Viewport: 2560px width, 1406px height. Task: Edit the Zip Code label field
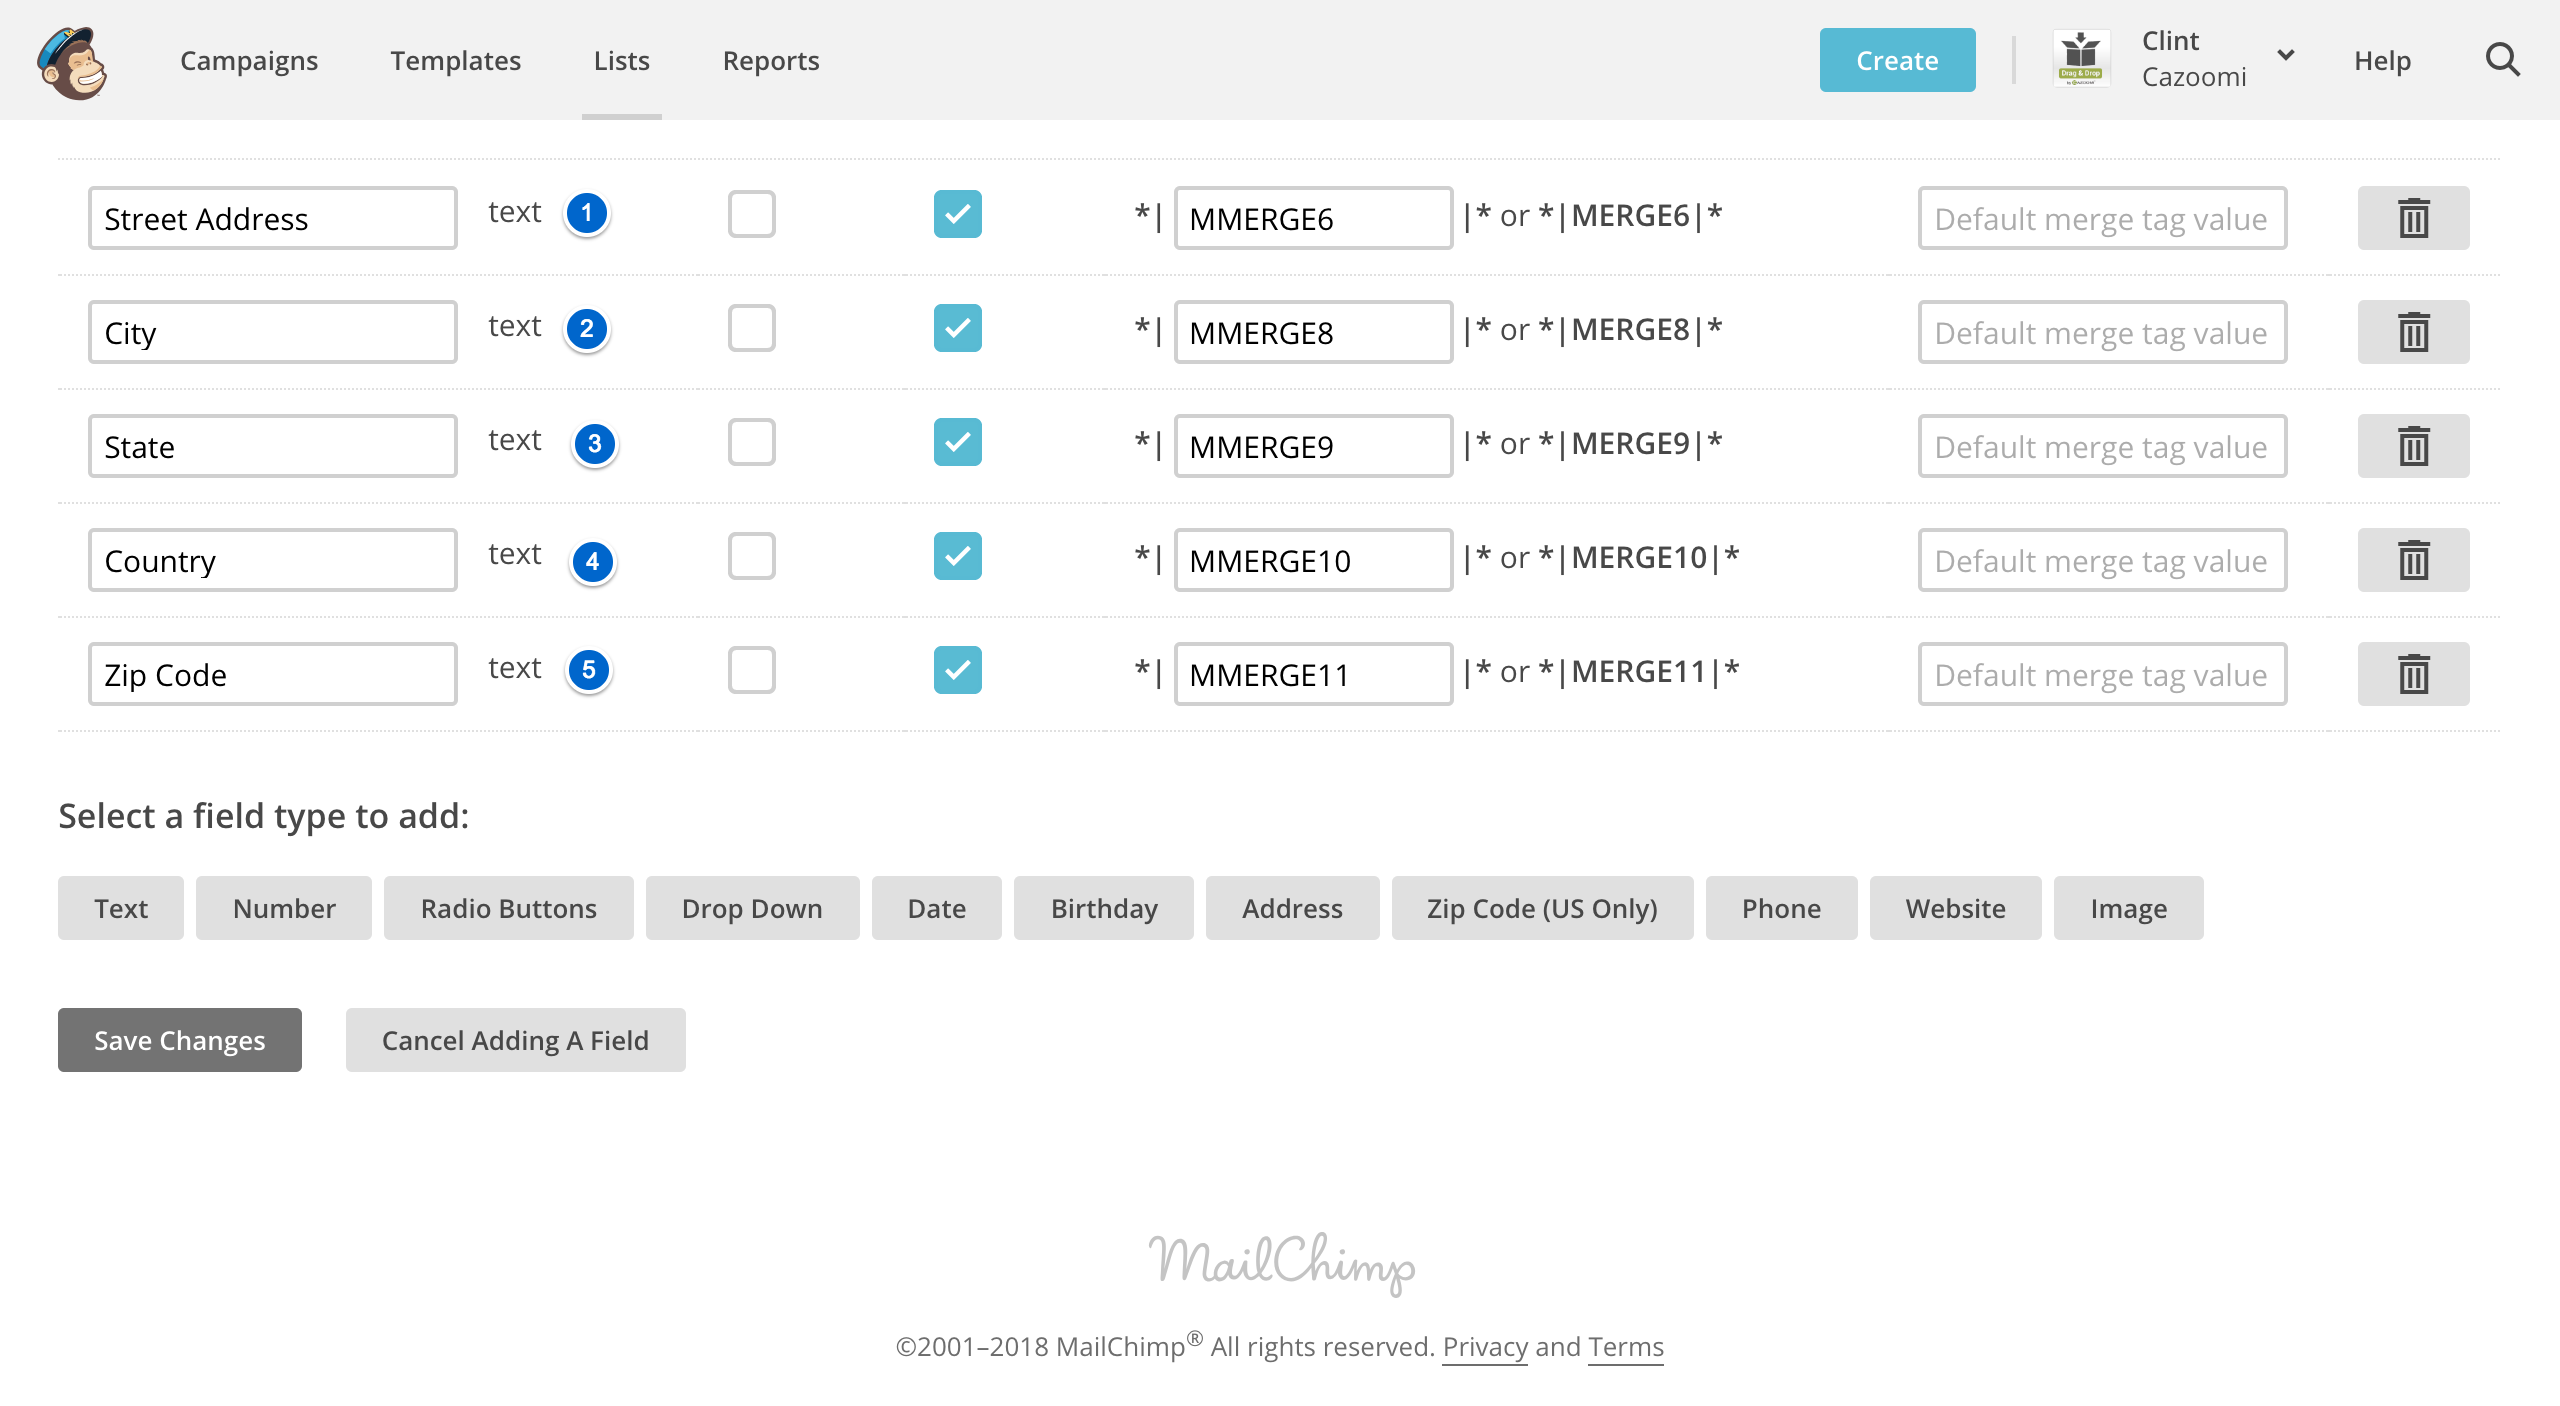click(x=273, y=674)
